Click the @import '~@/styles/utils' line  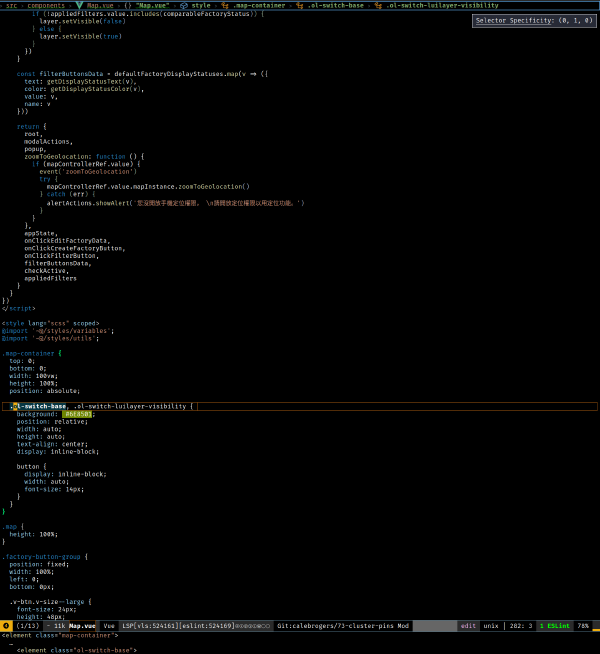50,338
